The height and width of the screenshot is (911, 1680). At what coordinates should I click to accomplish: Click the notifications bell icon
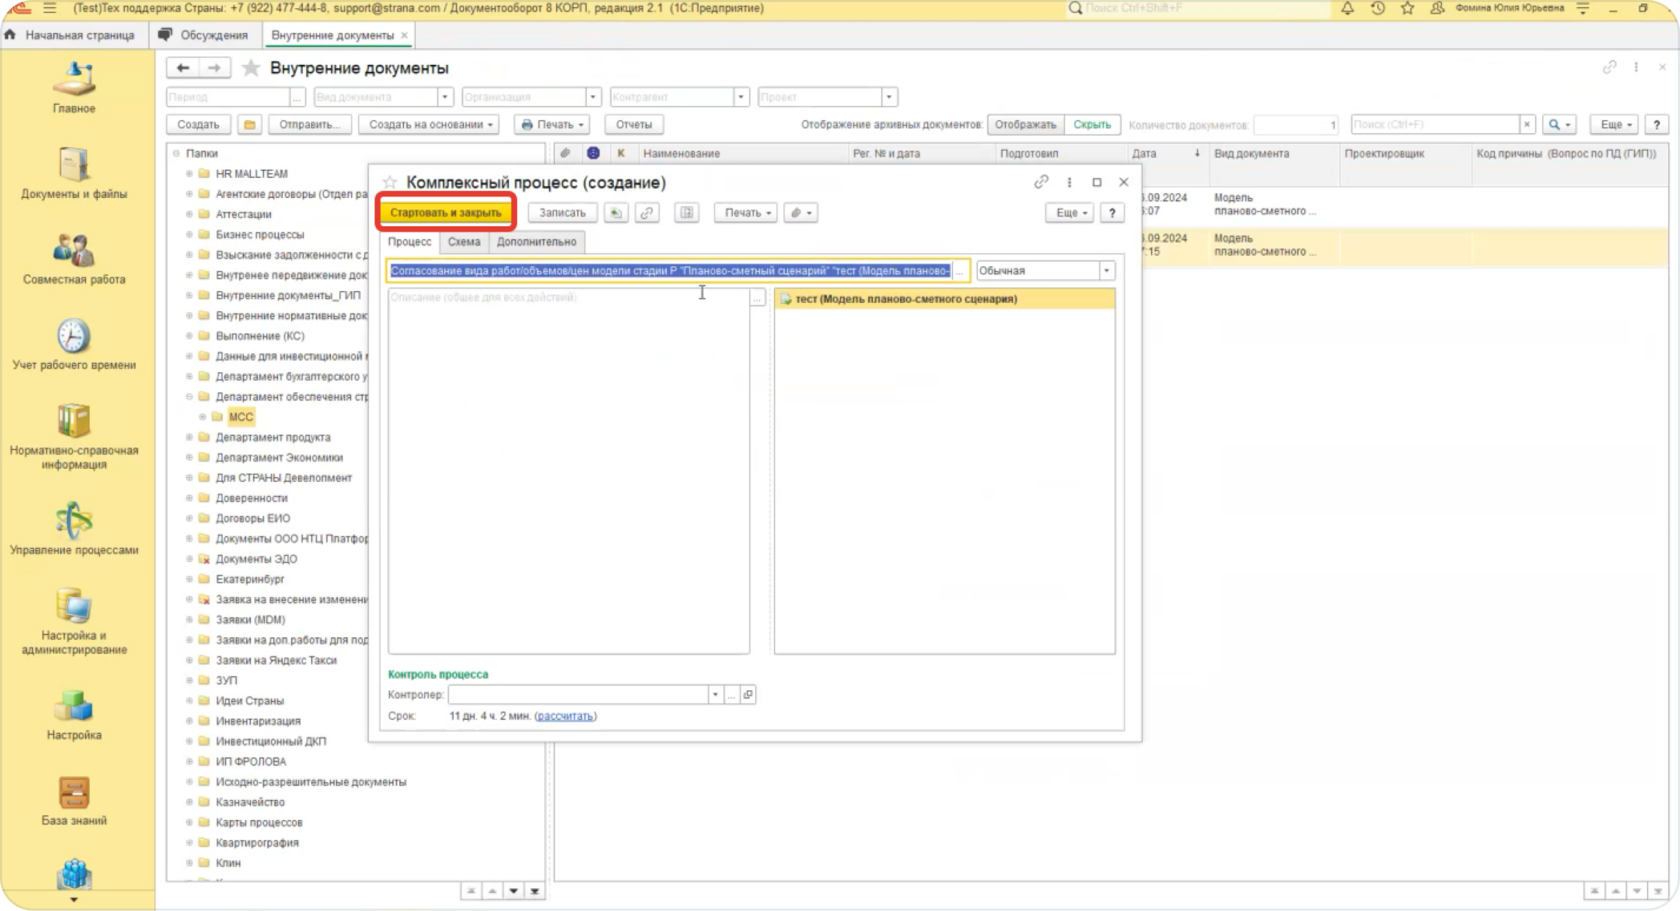pyautogui.click(x=1347, y=8)
